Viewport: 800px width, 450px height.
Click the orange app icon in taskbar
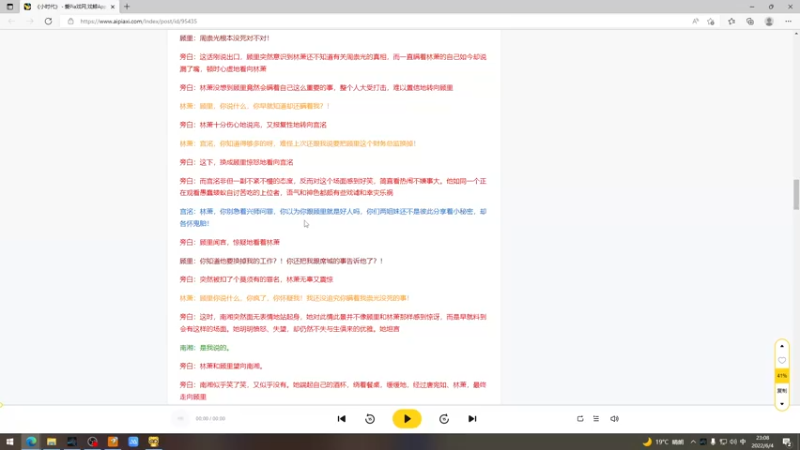pyautogui.click(x=113, y=442)
